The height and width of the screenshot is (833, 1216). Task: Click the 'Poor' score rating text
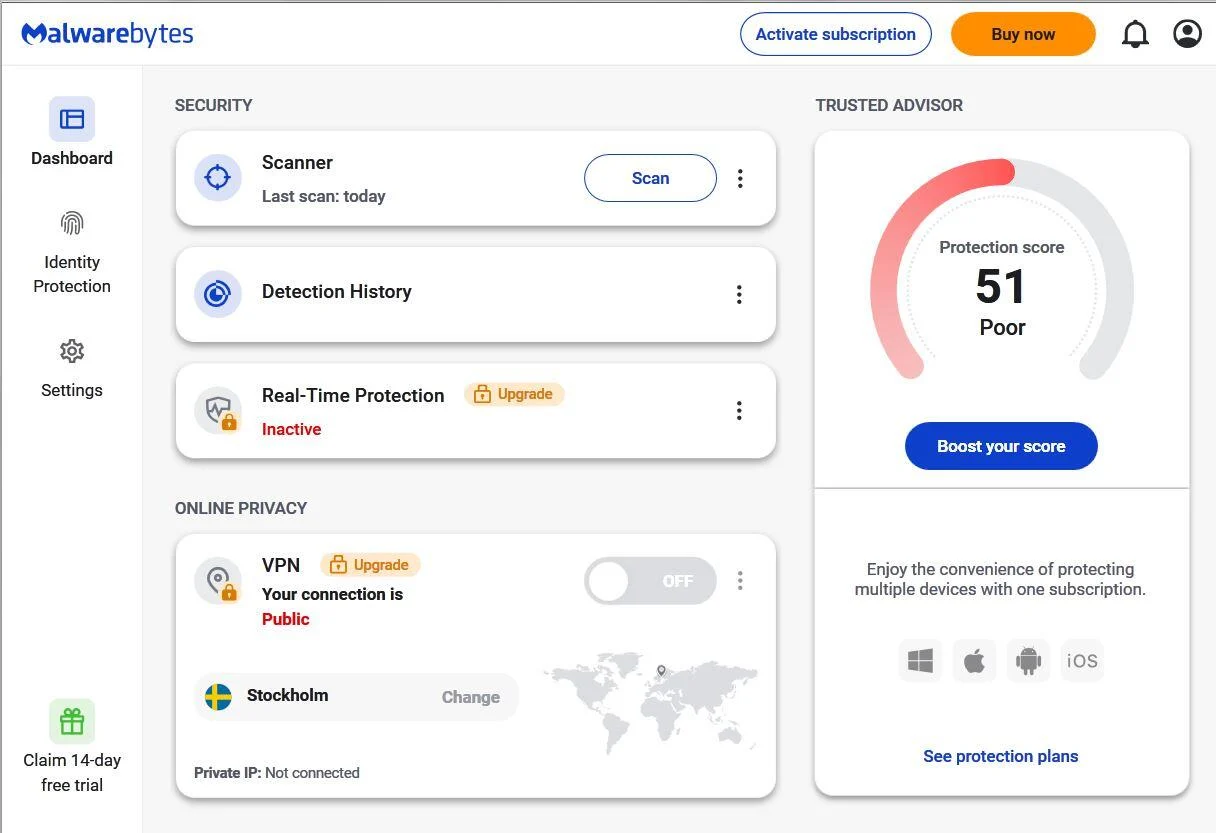pos(1002,327)
